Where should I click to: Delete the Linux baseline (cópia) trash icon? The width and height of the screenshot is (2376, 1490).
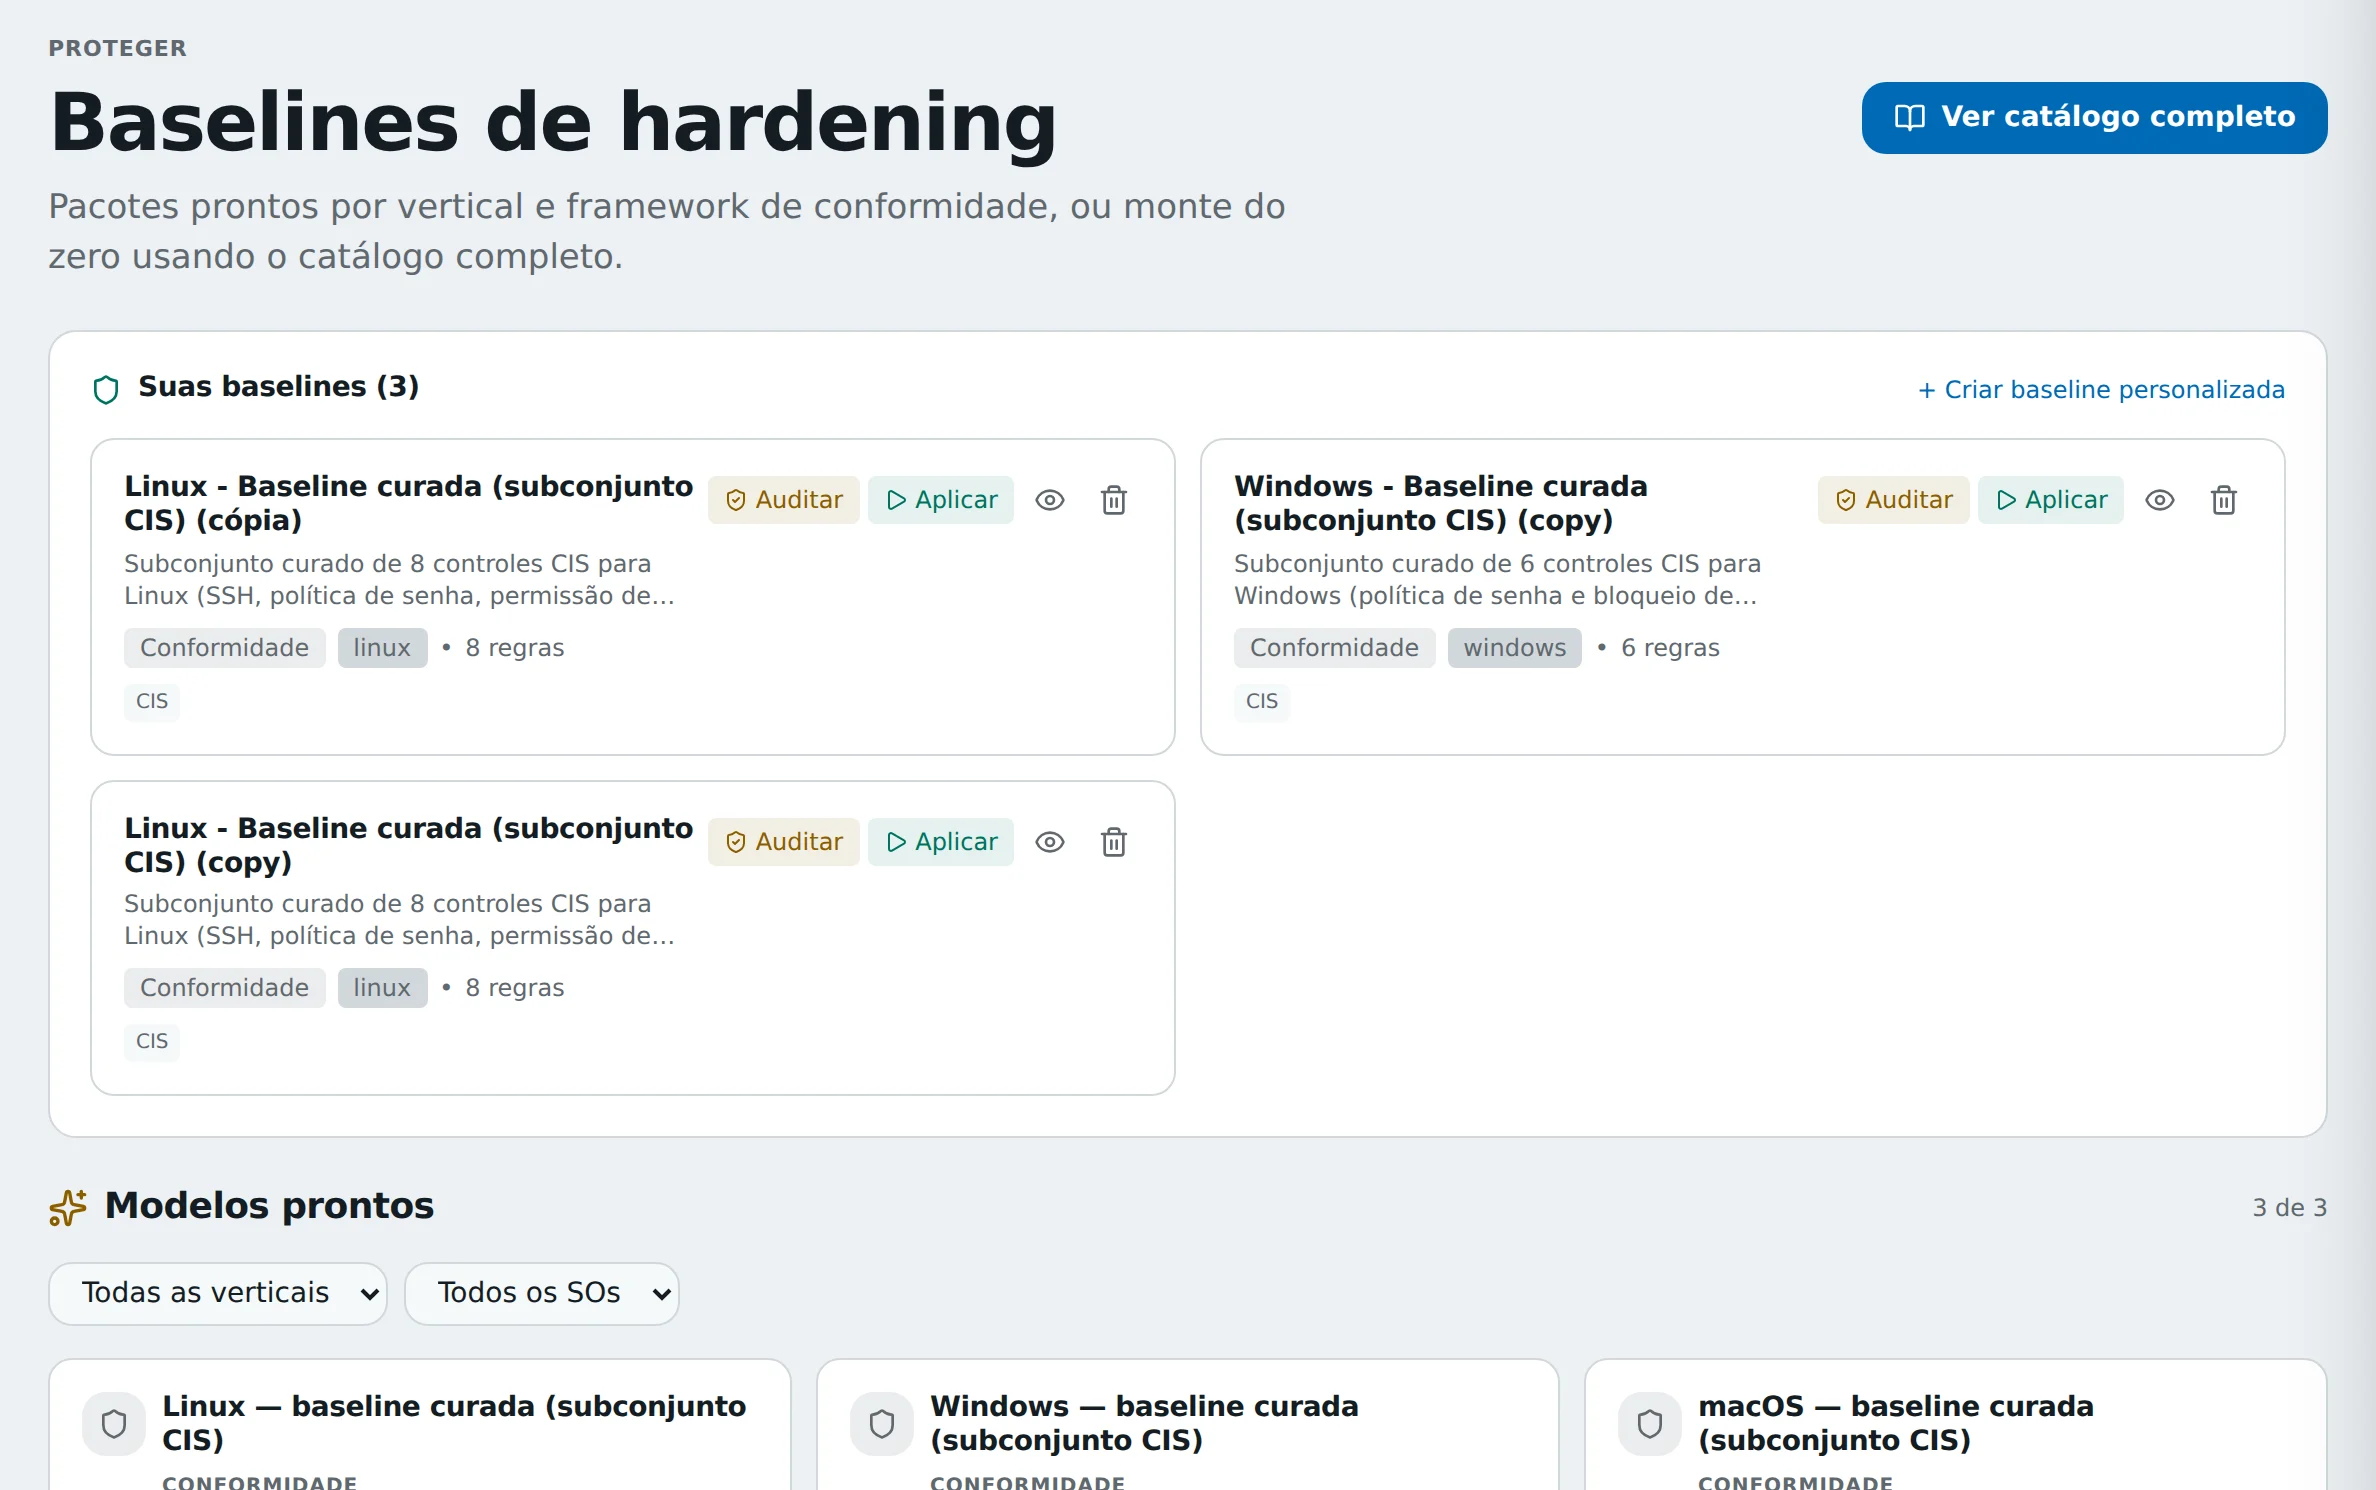pos(1114,500)
